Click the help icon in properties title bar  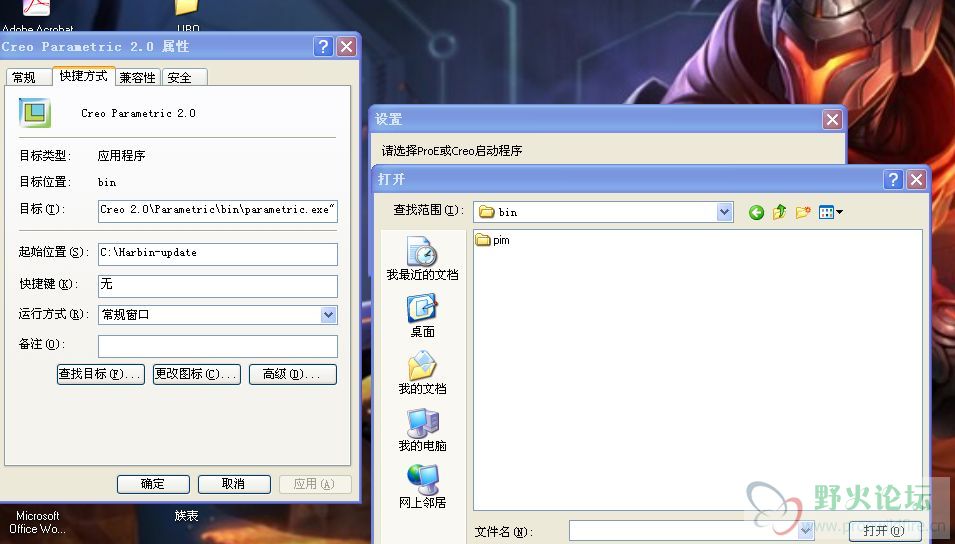click(x=323, y=46)
